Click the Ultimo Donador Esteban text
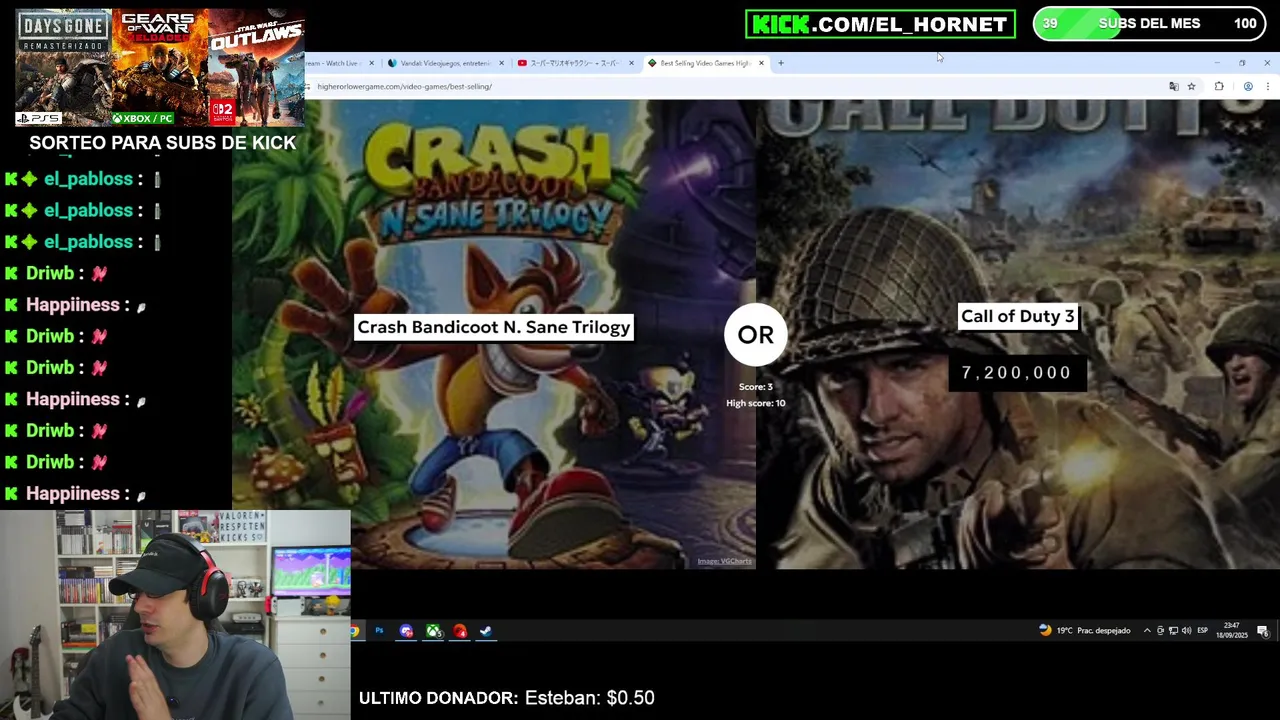The height and width of the screenshot is (720, 1280). 506,698
